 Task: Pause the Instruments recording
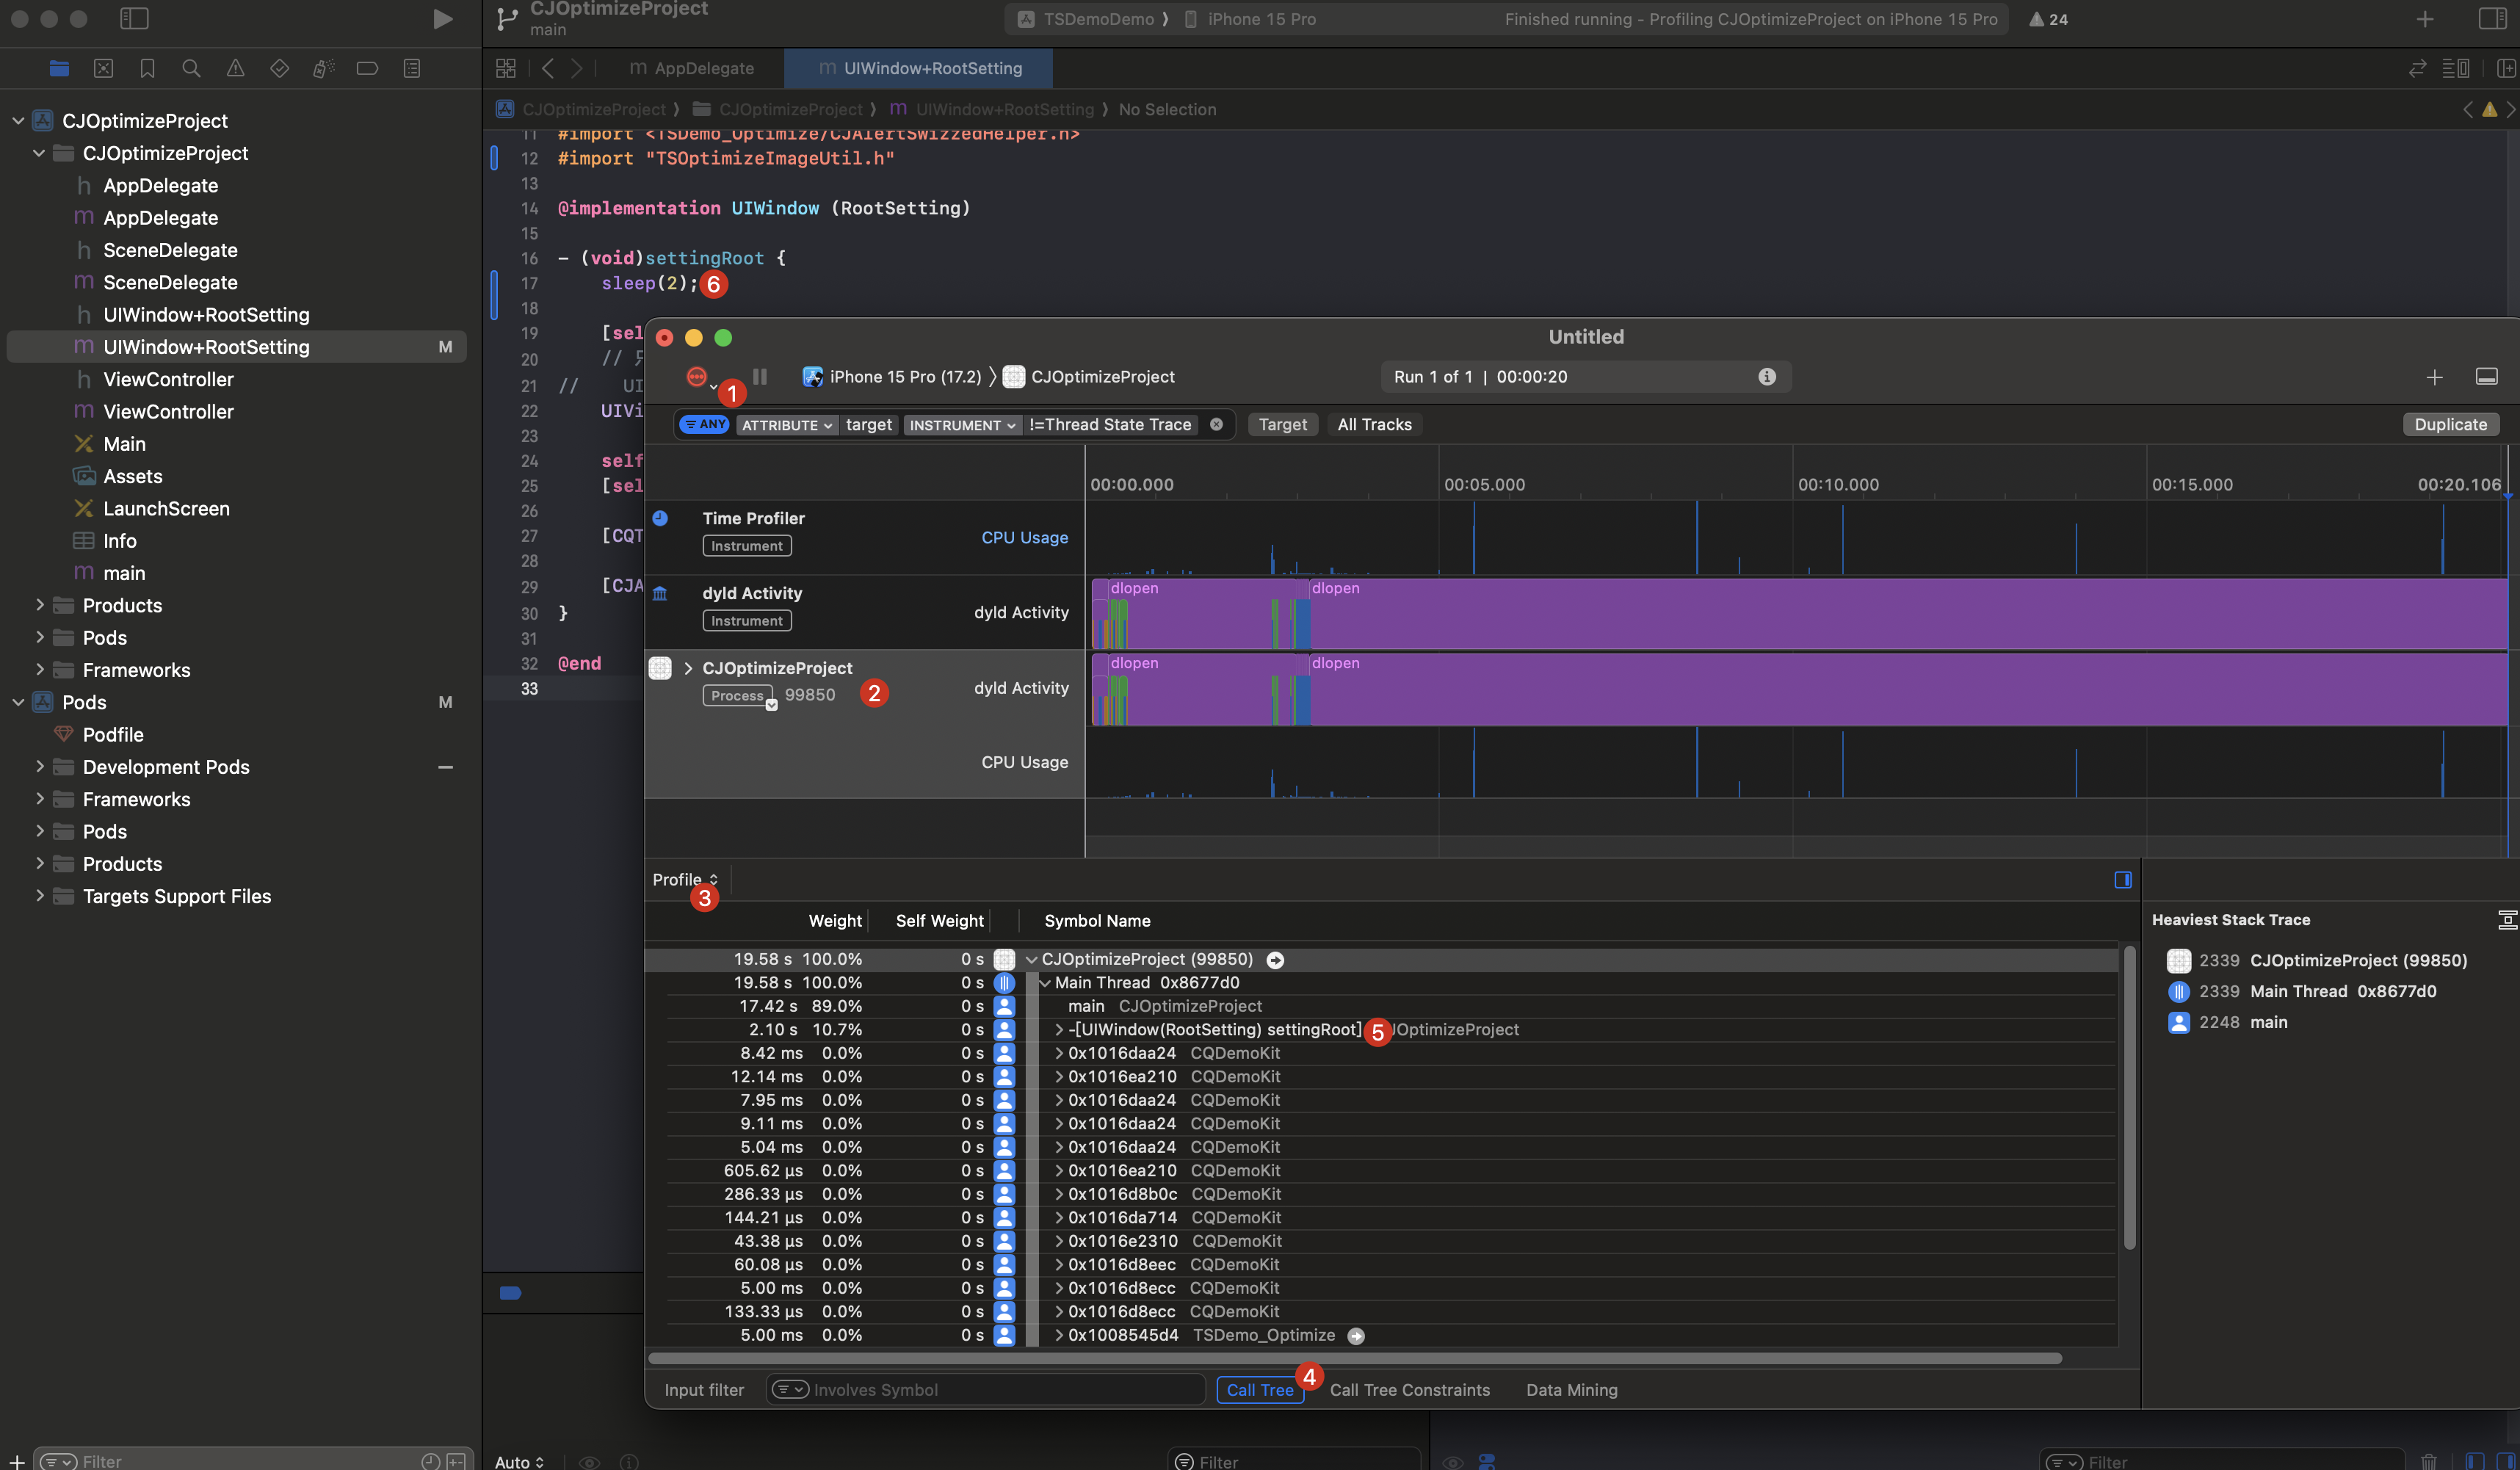(760, 376)
